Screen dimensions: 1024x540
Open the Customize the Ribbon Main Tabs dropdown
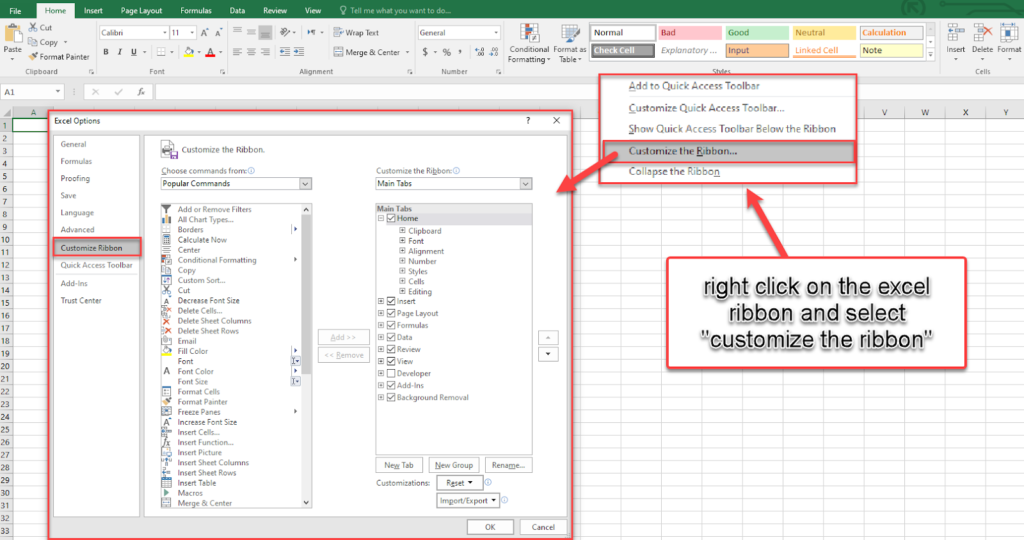[525, 184]
